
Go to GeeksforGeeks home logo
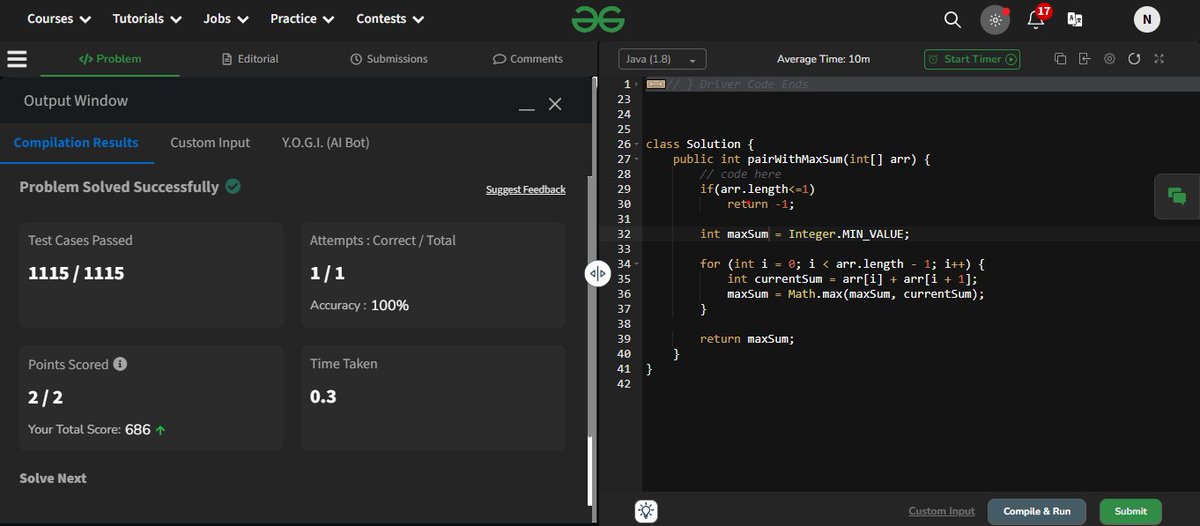pyautogui.click(x=598, y=19)
